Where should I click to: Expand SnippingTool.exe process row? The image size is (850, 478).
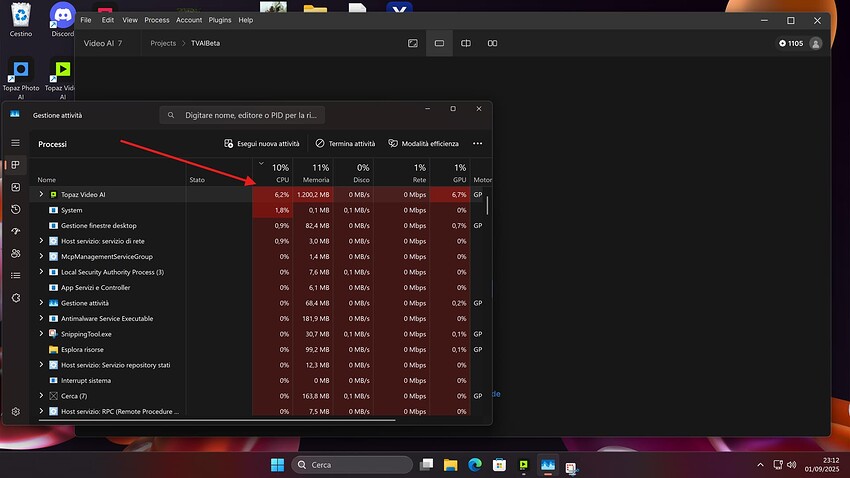pos(41,334)
